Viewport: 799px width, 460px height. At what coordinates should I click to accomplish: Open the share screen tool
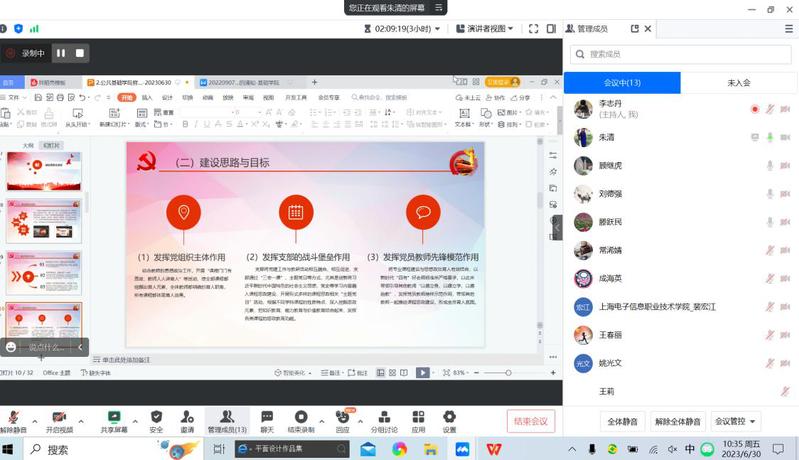tap(114, 416)
